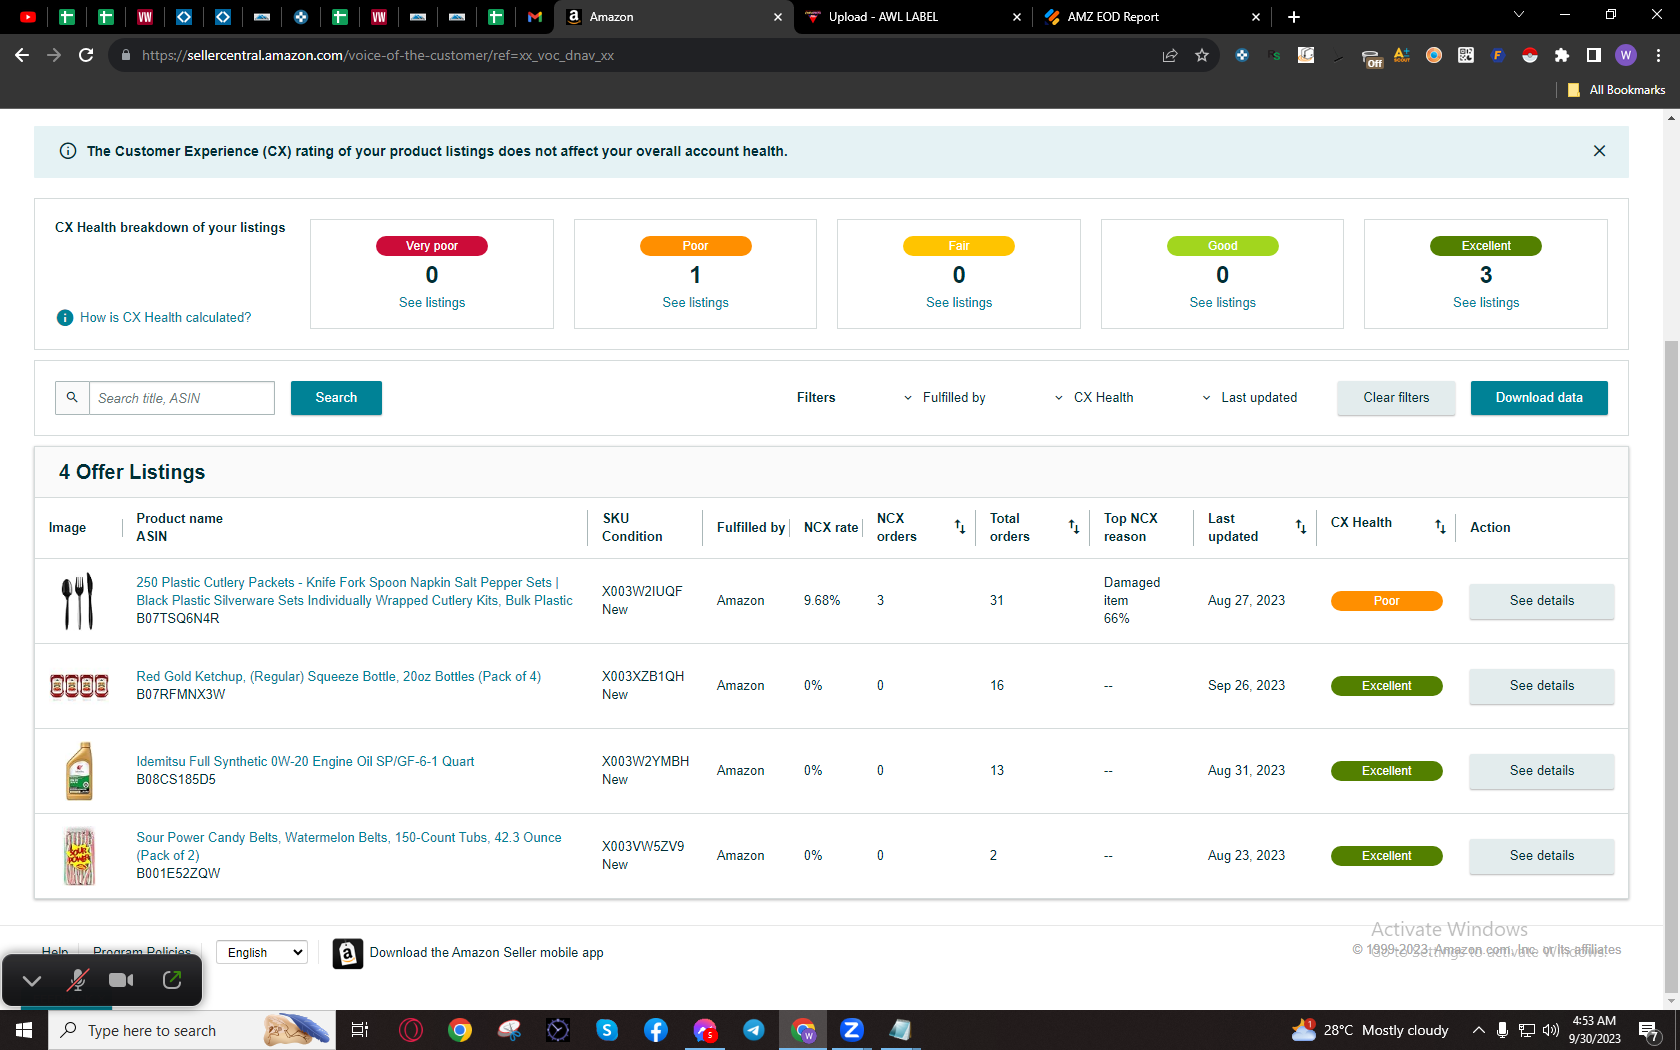
Task: Open the Red Gold Ketchup product link
Action: click(x=338, y=677)
